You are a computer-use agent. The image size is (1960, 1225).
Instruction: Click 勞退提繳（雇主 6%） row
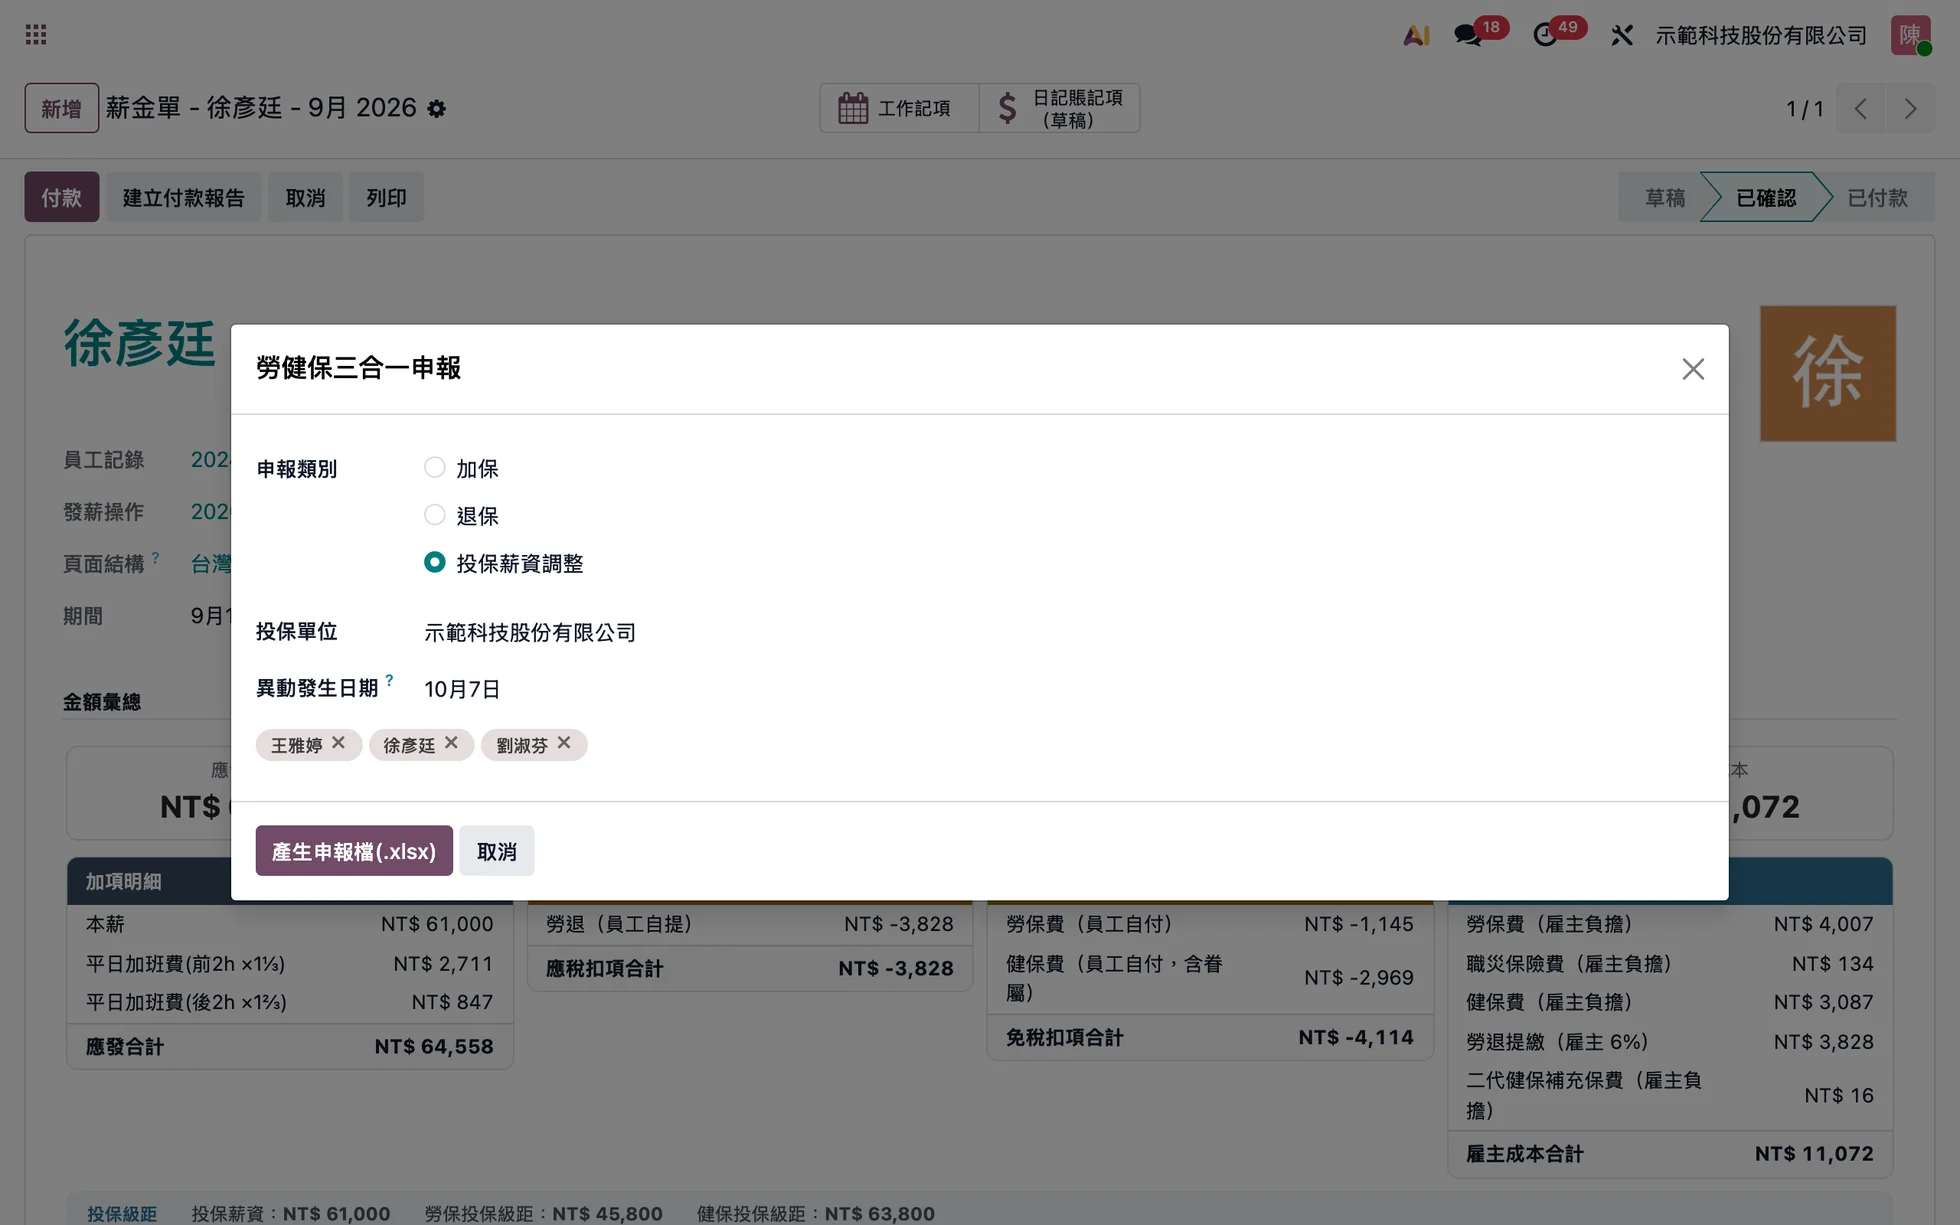pos(1670,1042)
